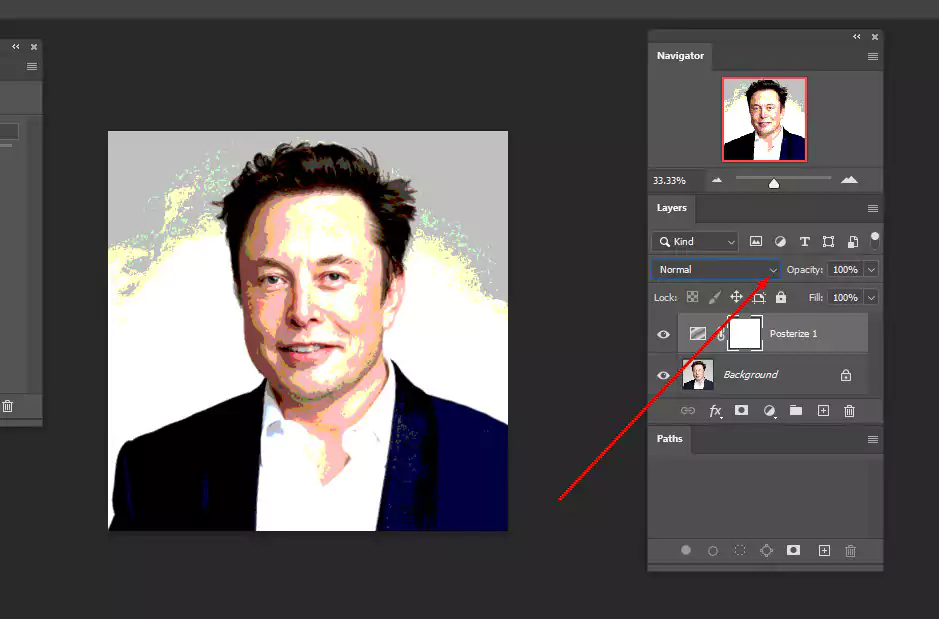Viewport: 939px width, 619px height.
Task: Filter layers by adjustment layer type
Action: pyautogui.click(x=780, y=241)
